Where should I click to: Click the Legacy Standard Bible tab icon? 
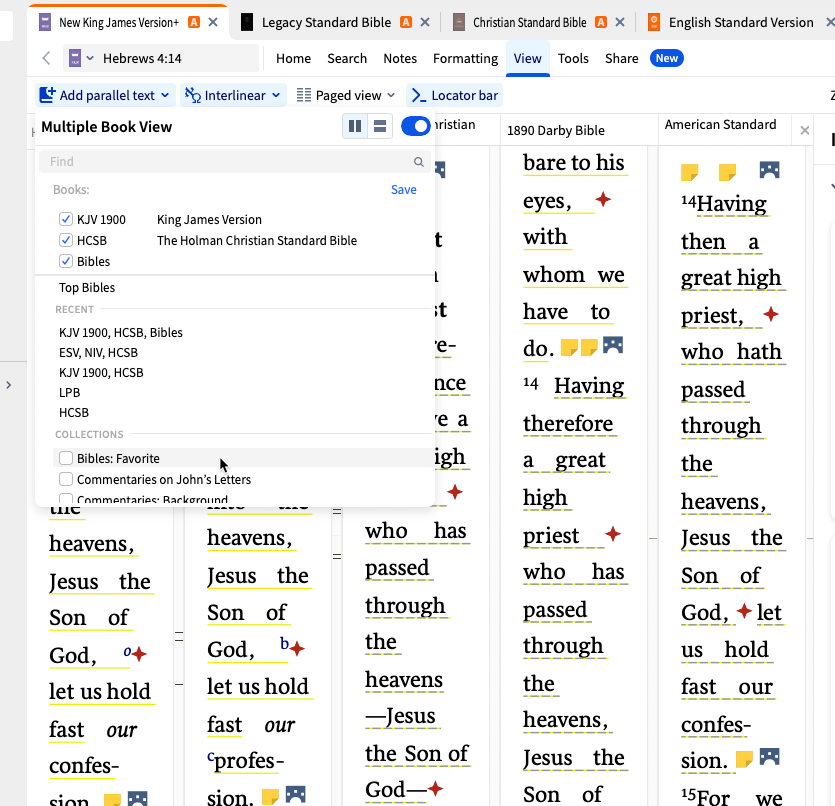pos(247,22)
